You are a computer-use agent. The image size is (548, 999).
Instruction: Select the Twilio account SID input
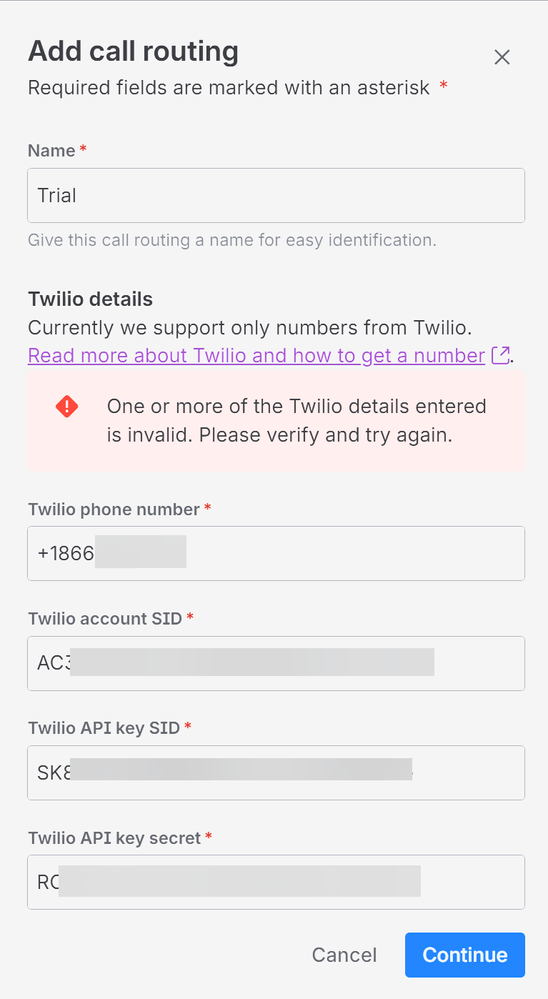pos(276,663)
